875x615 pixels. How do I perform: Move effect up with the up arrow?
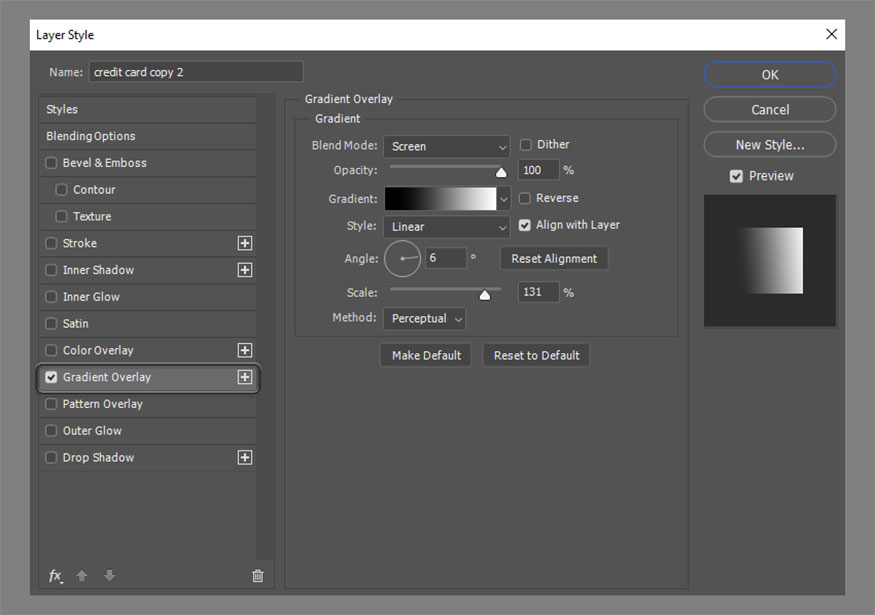point(82,575)
